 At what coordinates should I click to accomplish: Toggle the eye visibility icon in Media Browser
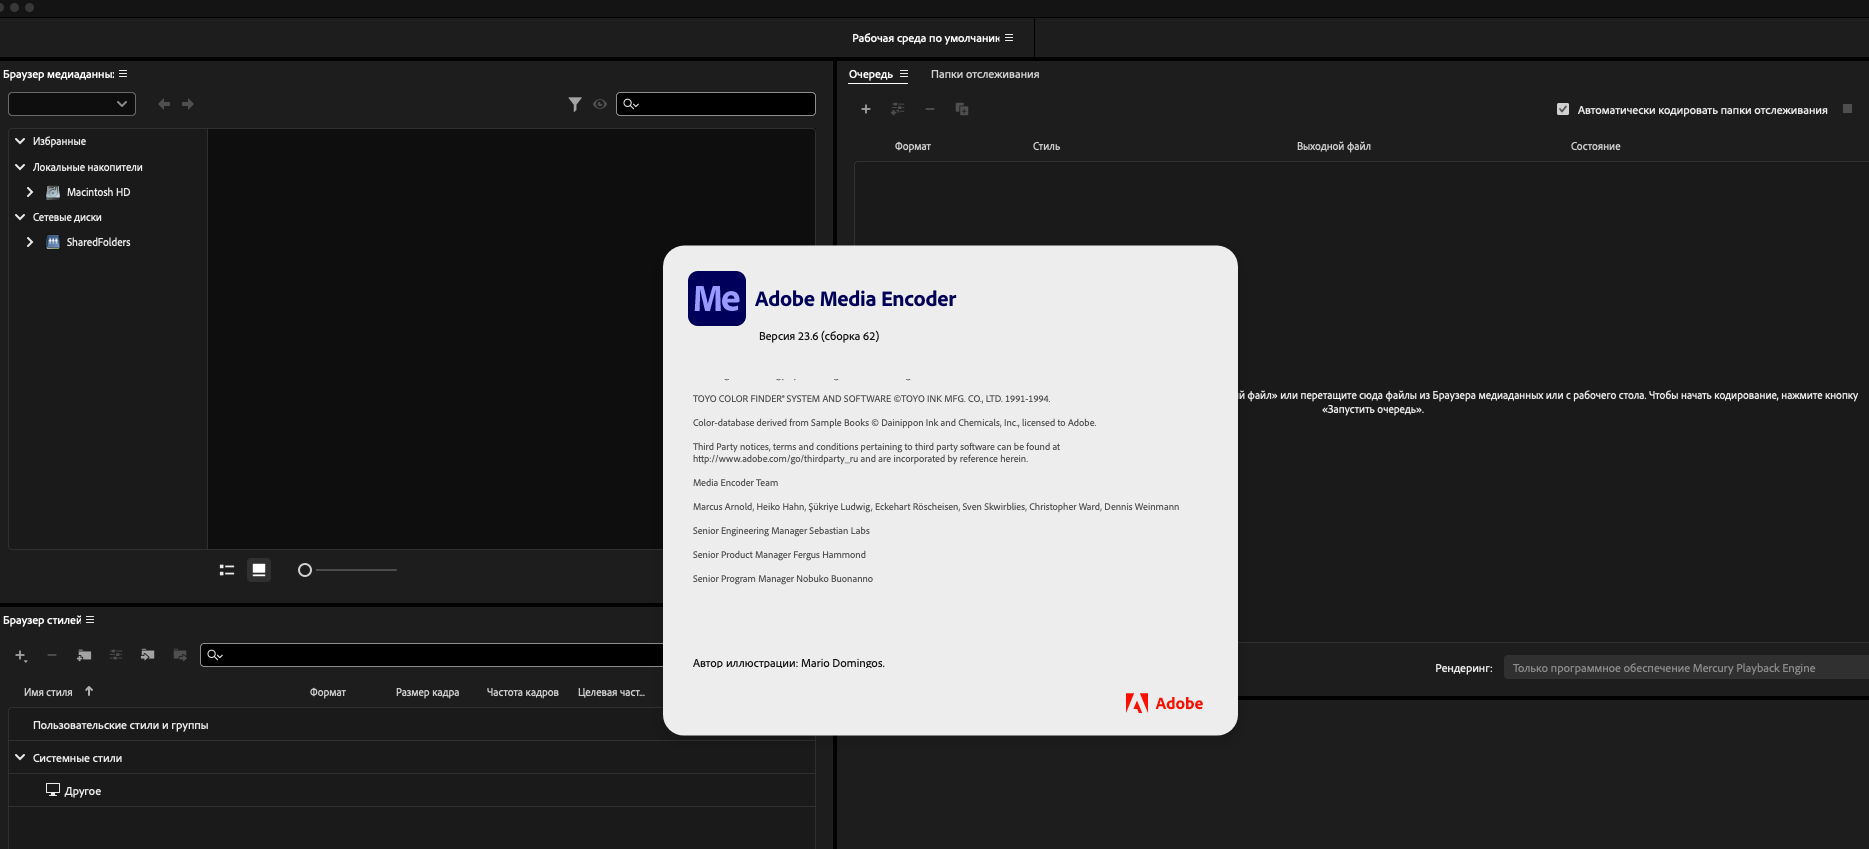click(x=600, y=104)
